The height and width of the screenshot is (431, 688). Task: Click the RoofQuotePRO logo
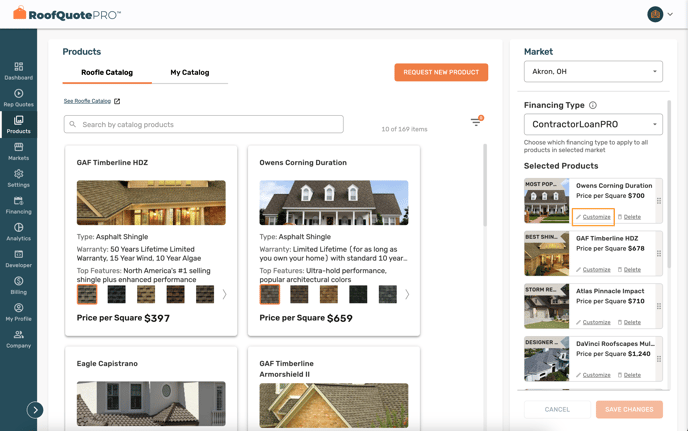tap(67, 14)
